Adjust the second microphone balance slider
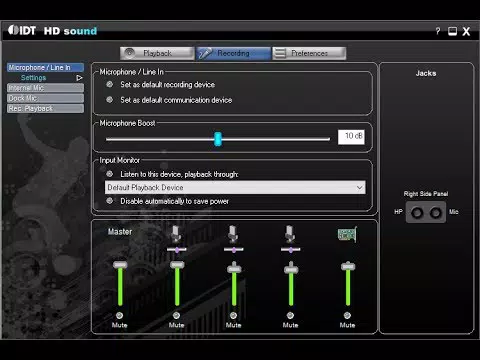The image size is (480, 360). 234,249
